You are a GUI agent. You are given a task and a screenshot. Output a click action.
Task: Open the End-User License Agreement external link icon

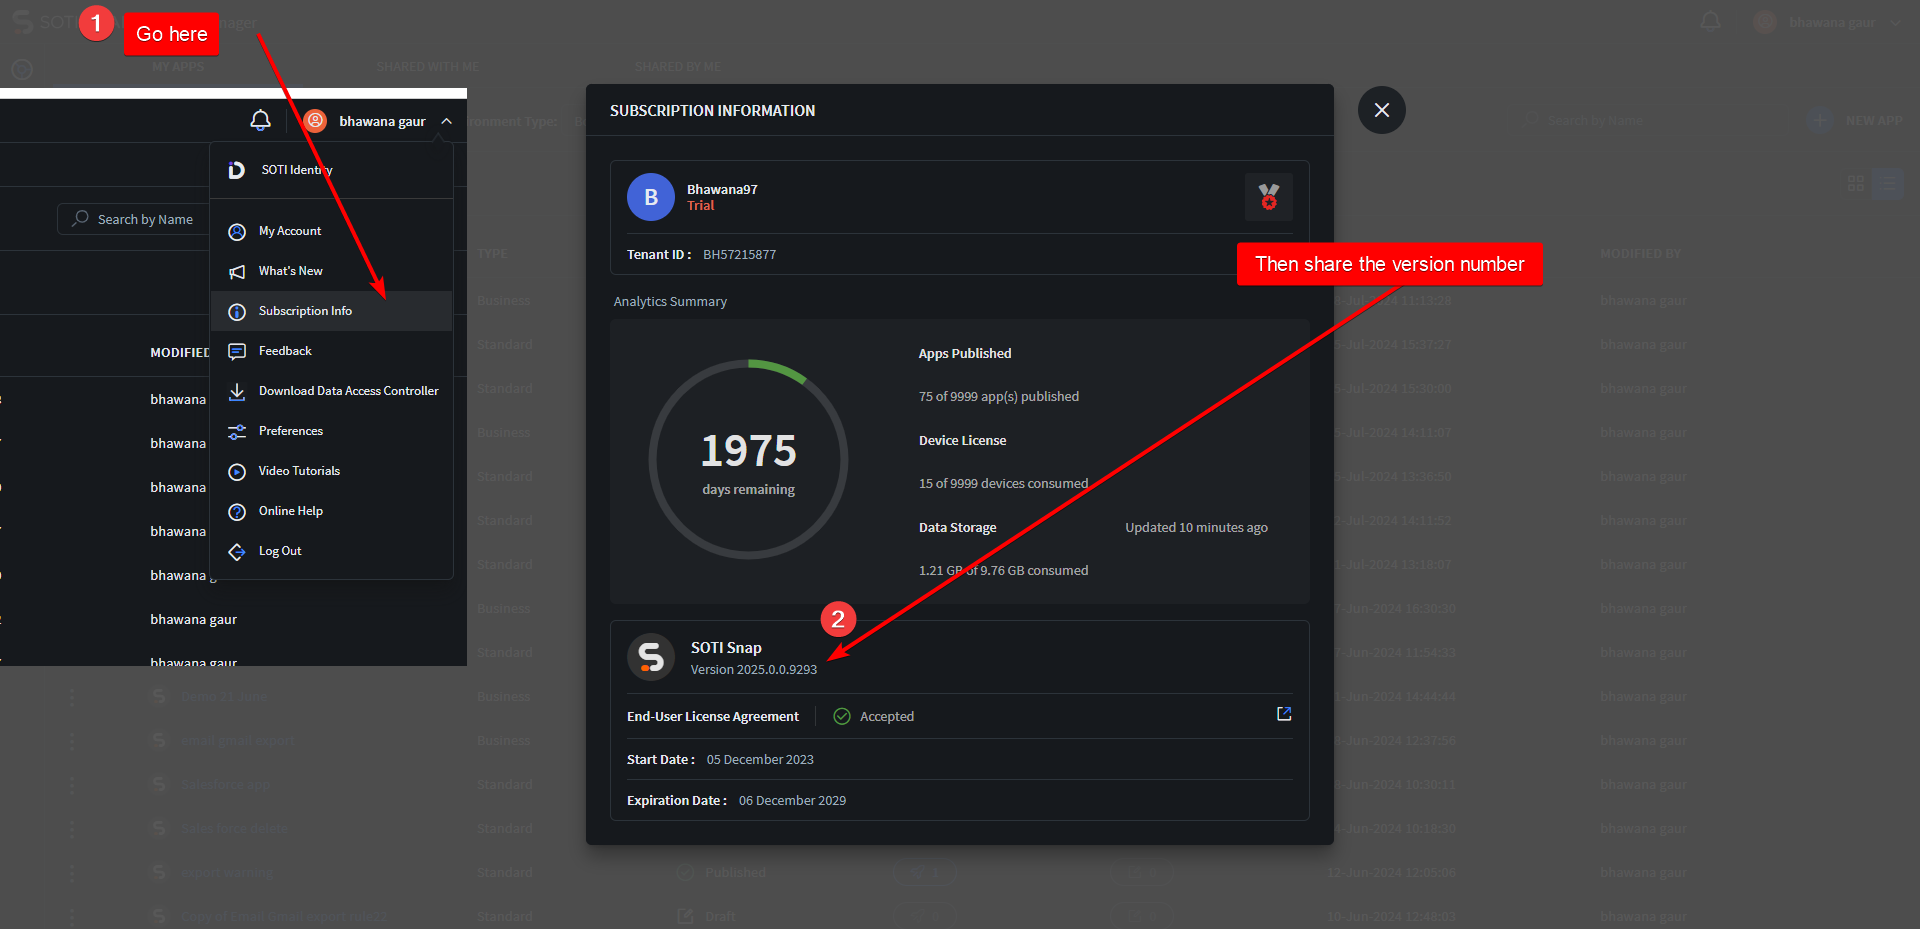point(1284,714)
